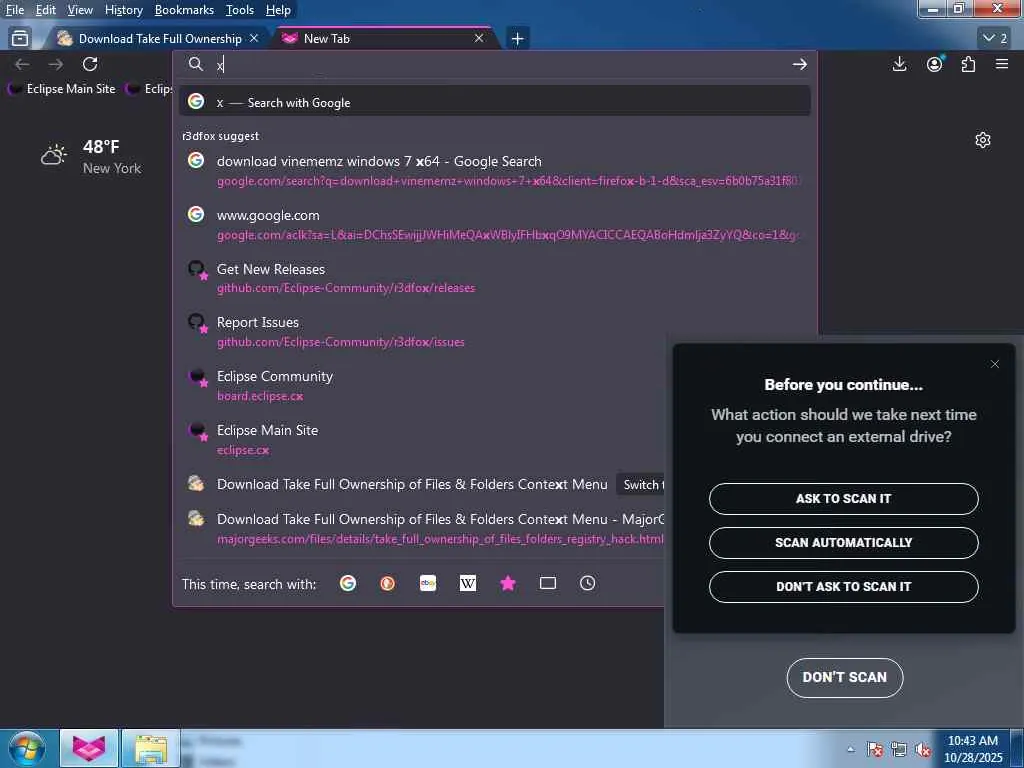Click the network tray icon
Image resolution: width=1024 pixels, height=768 pixels.
899,750
